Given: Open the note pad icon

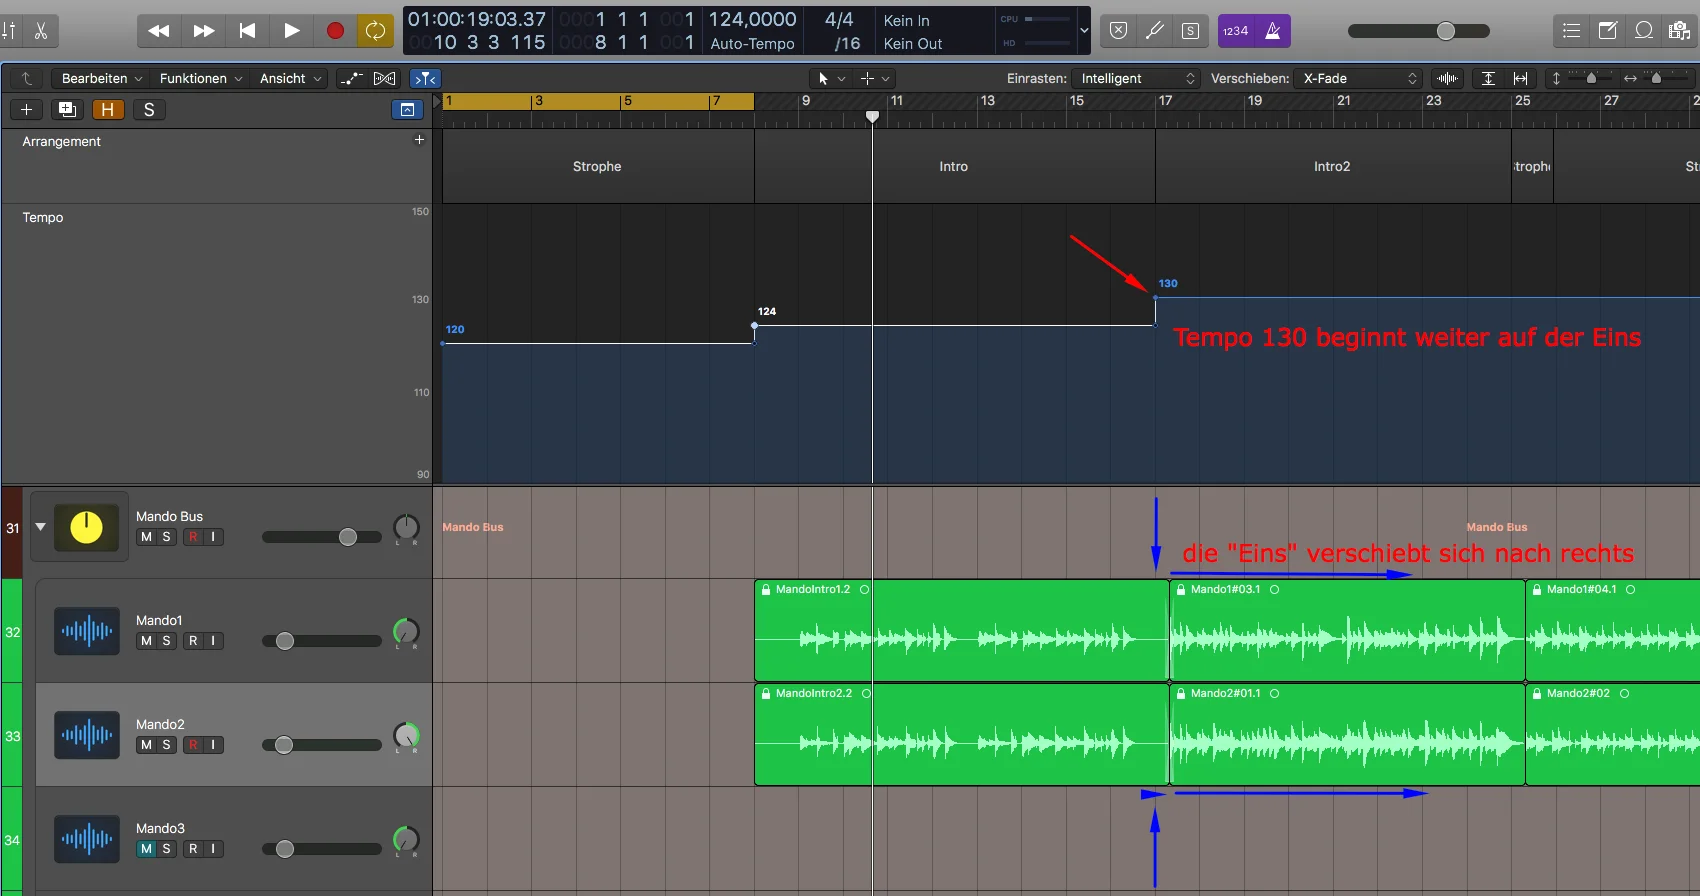Looking at the screenshot, I should point(1608,31).
